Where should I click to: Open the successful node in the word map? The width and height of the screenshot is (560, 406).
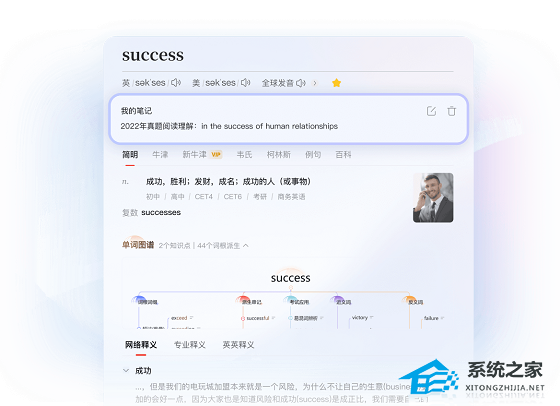[258, 318]
